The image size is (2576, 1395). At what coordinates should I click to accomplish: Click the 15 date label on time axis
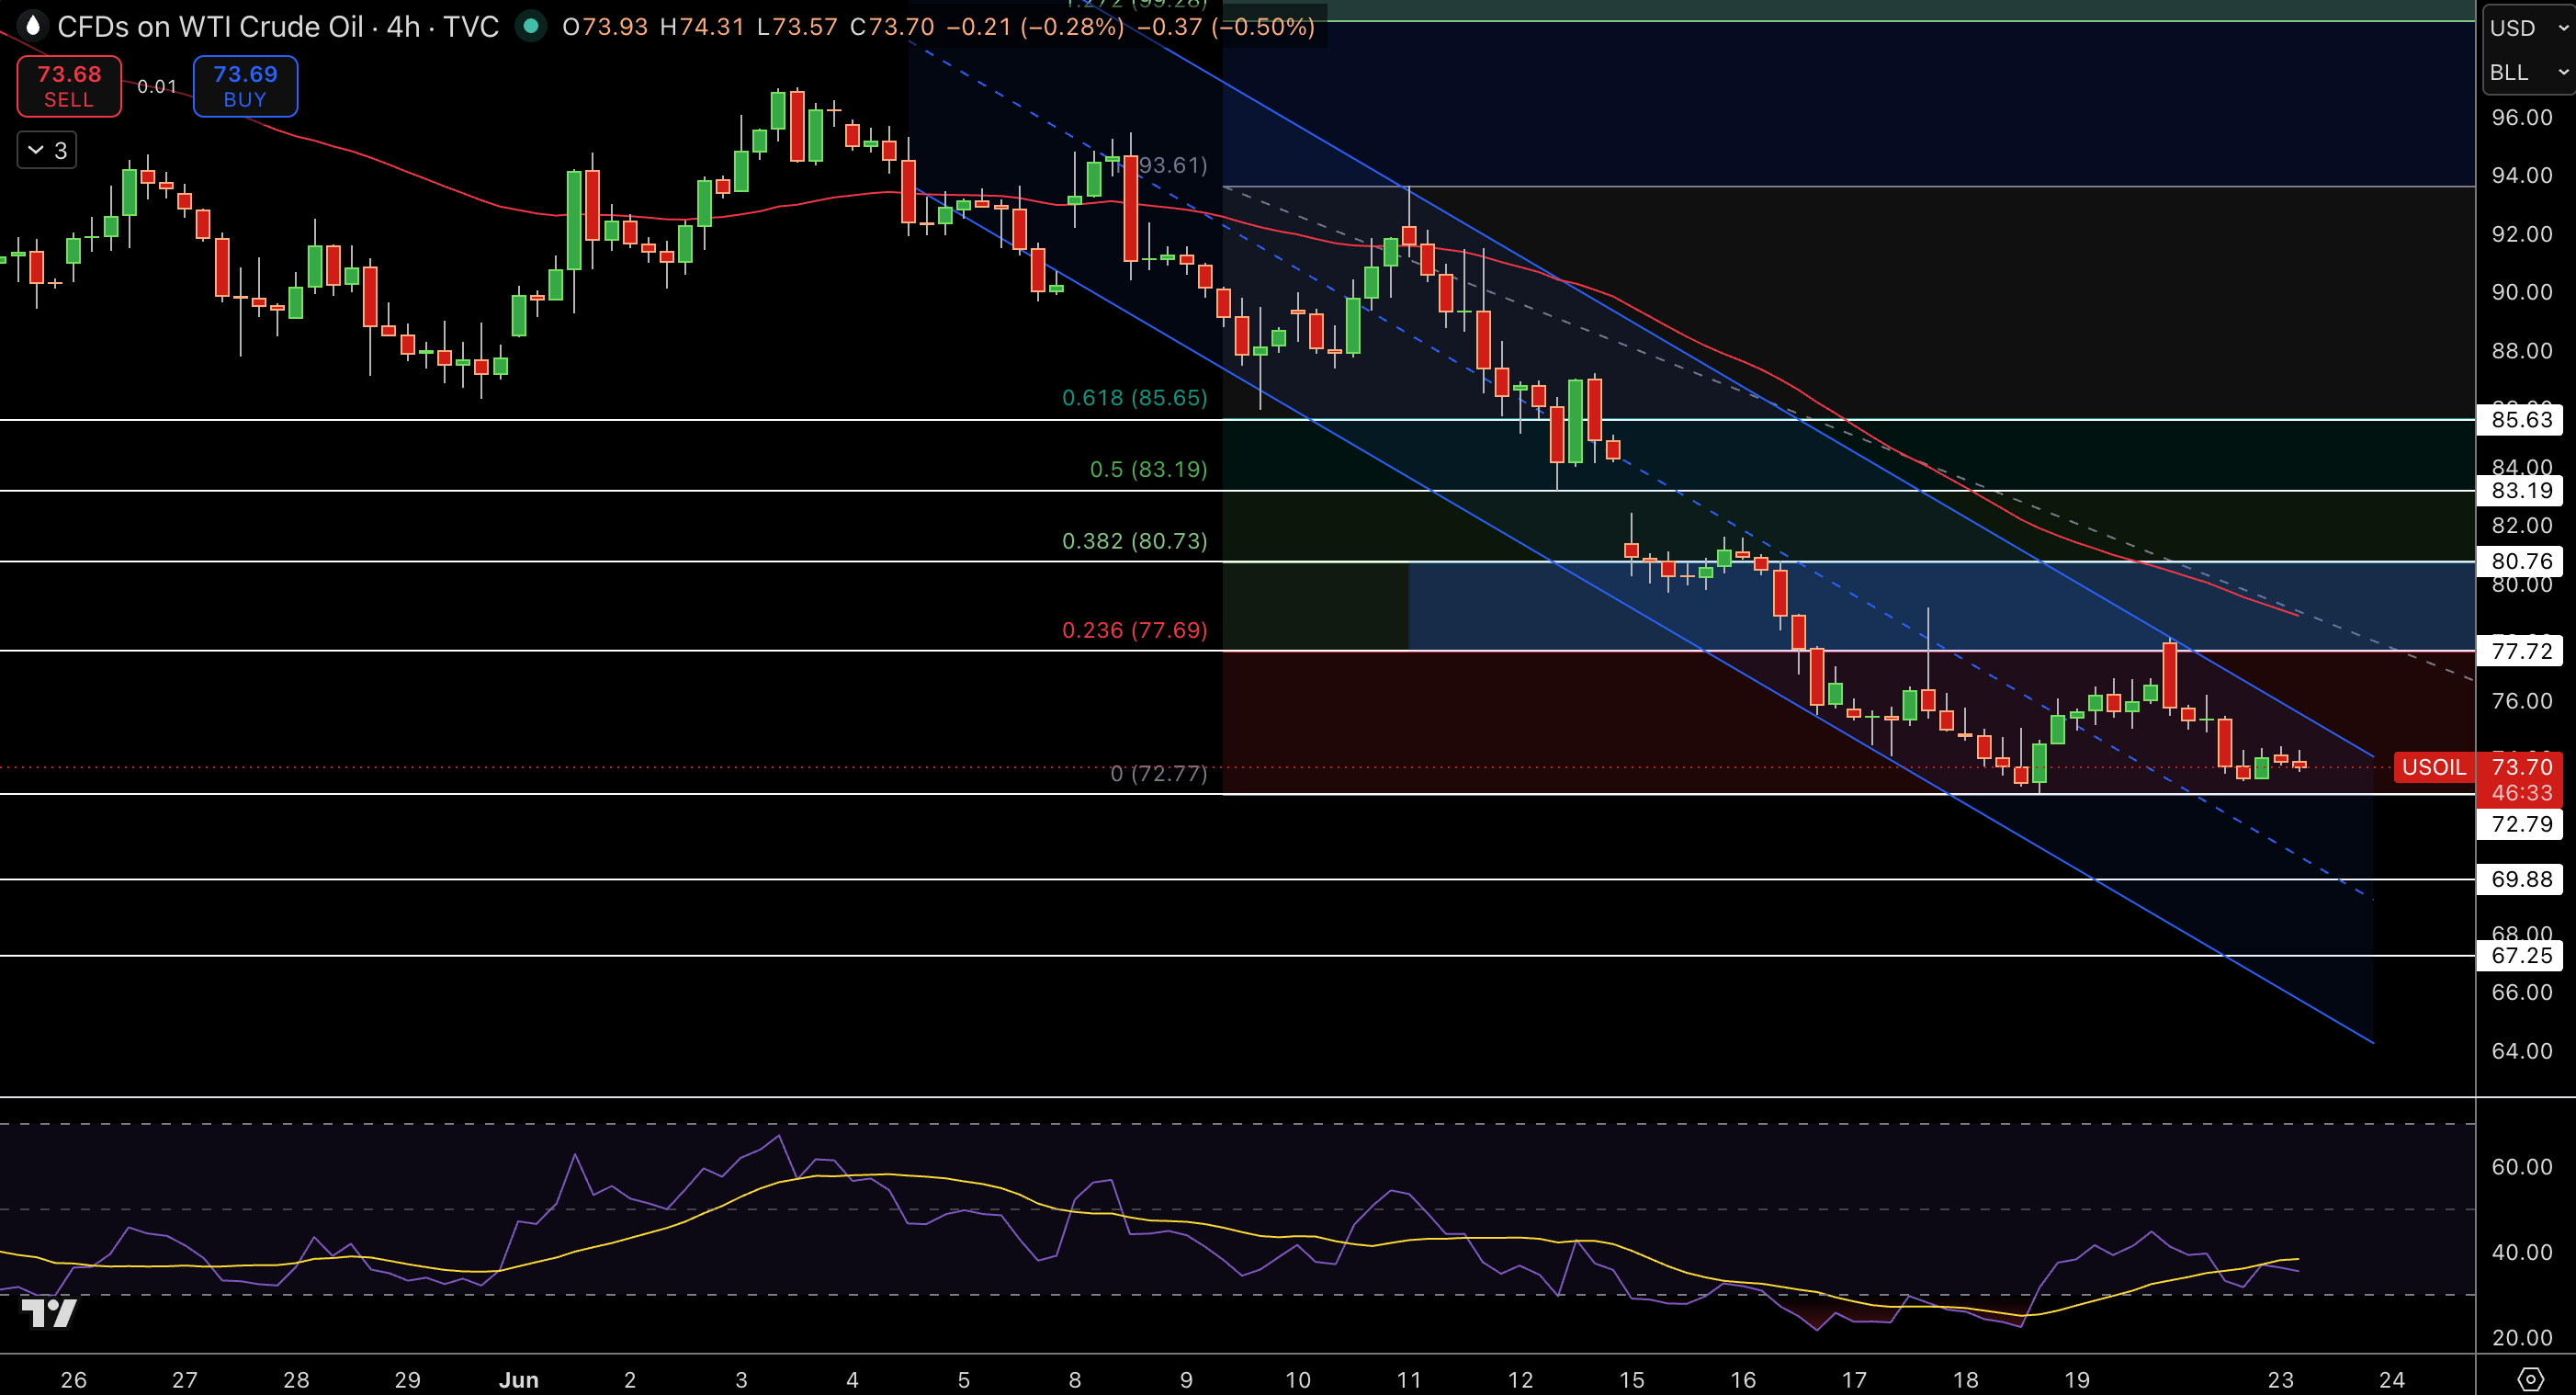pyautogui.click(x=1632, y=1380)
